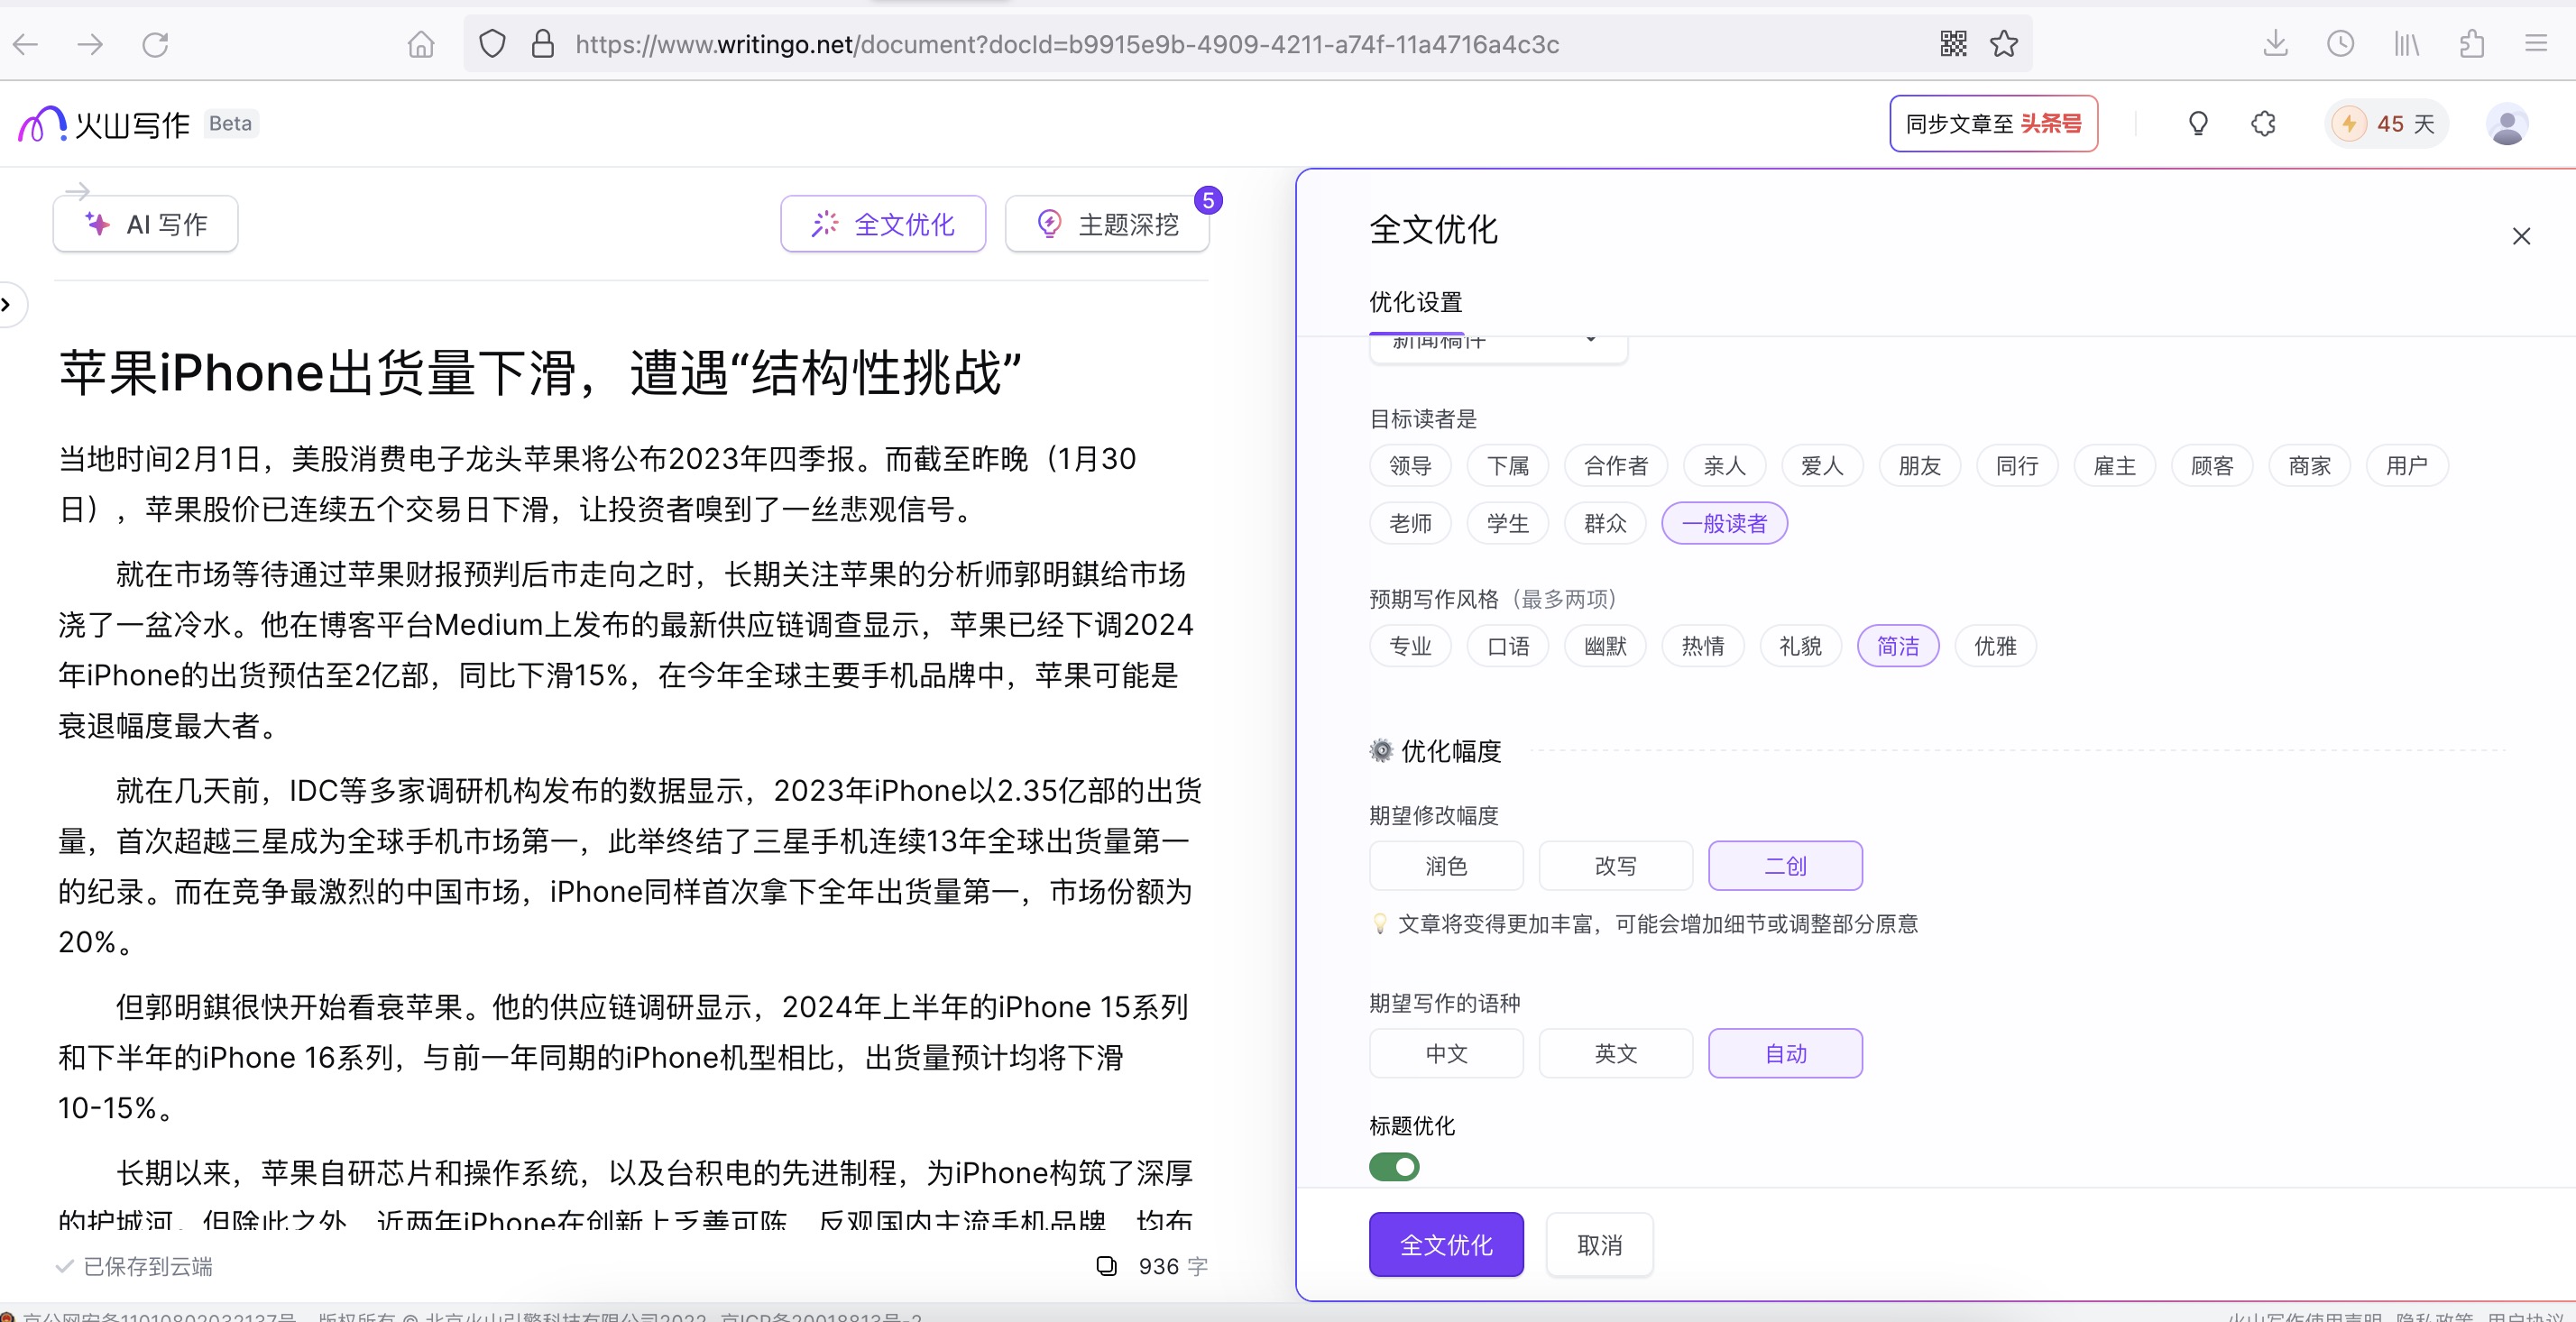Viewport: 2576px width, 1322px height.
Task: Open the lightbulb tips icon
Action: tap(2198, 124)
